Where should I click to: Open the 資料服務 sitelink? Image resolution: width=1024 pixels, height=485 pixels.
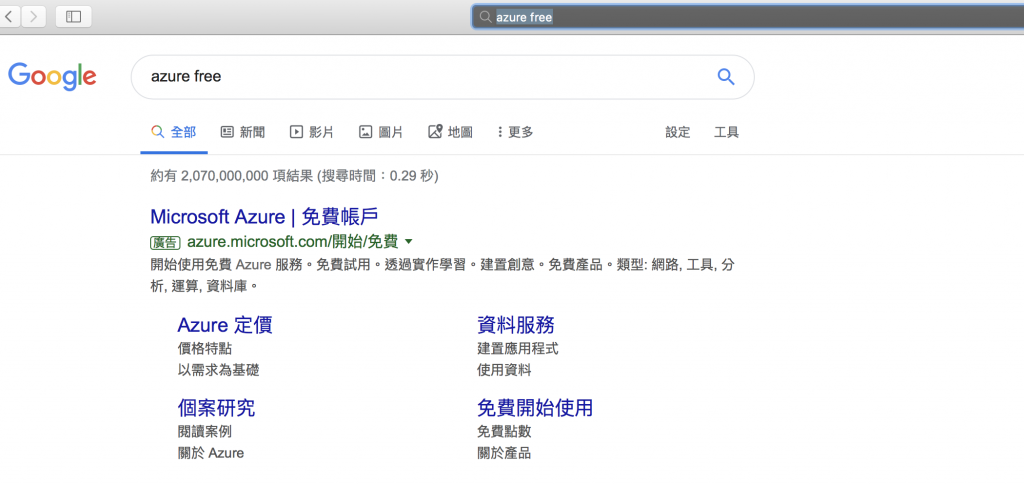coord(516,324)
